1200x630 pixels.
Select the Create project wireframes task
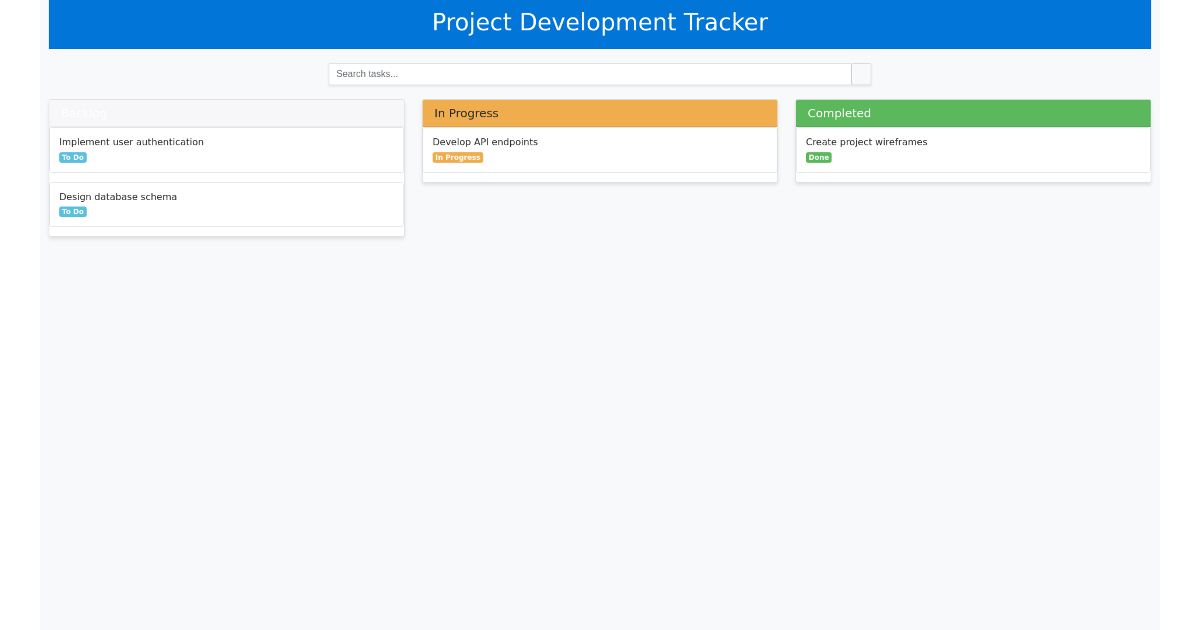tap(866, 142)
